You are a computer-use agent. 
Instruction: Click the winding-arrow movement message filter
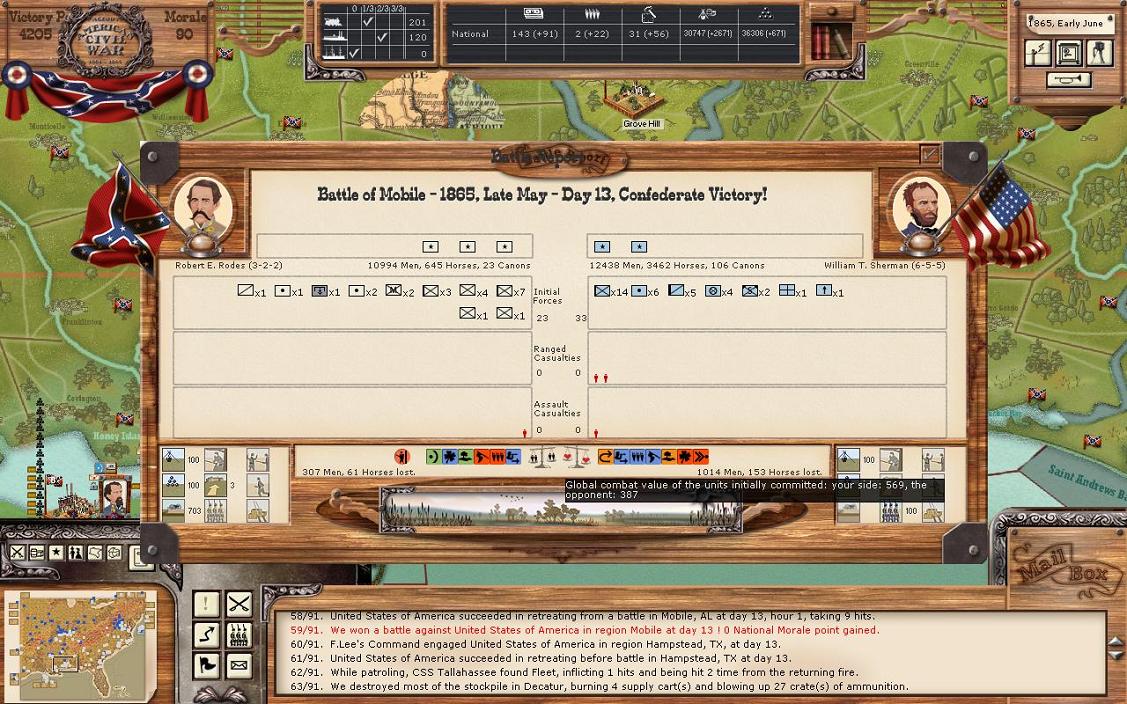[206, 634]
